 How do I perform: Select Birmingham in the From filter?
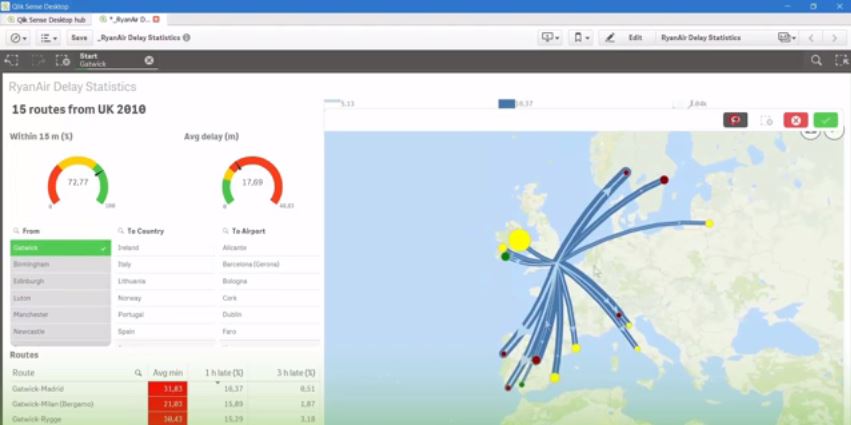pyautogui.click(x=60, y=264)
